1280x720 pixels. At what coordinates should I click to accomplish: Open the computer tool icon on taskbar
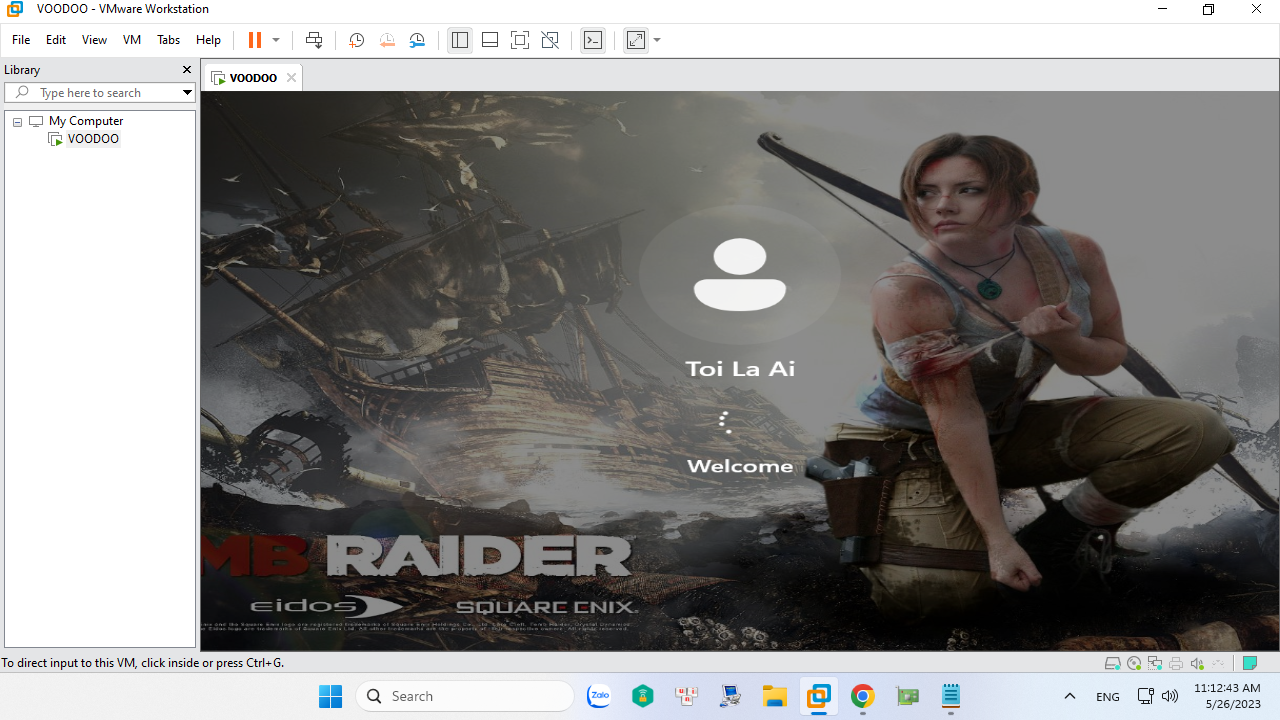click(730, 696)
